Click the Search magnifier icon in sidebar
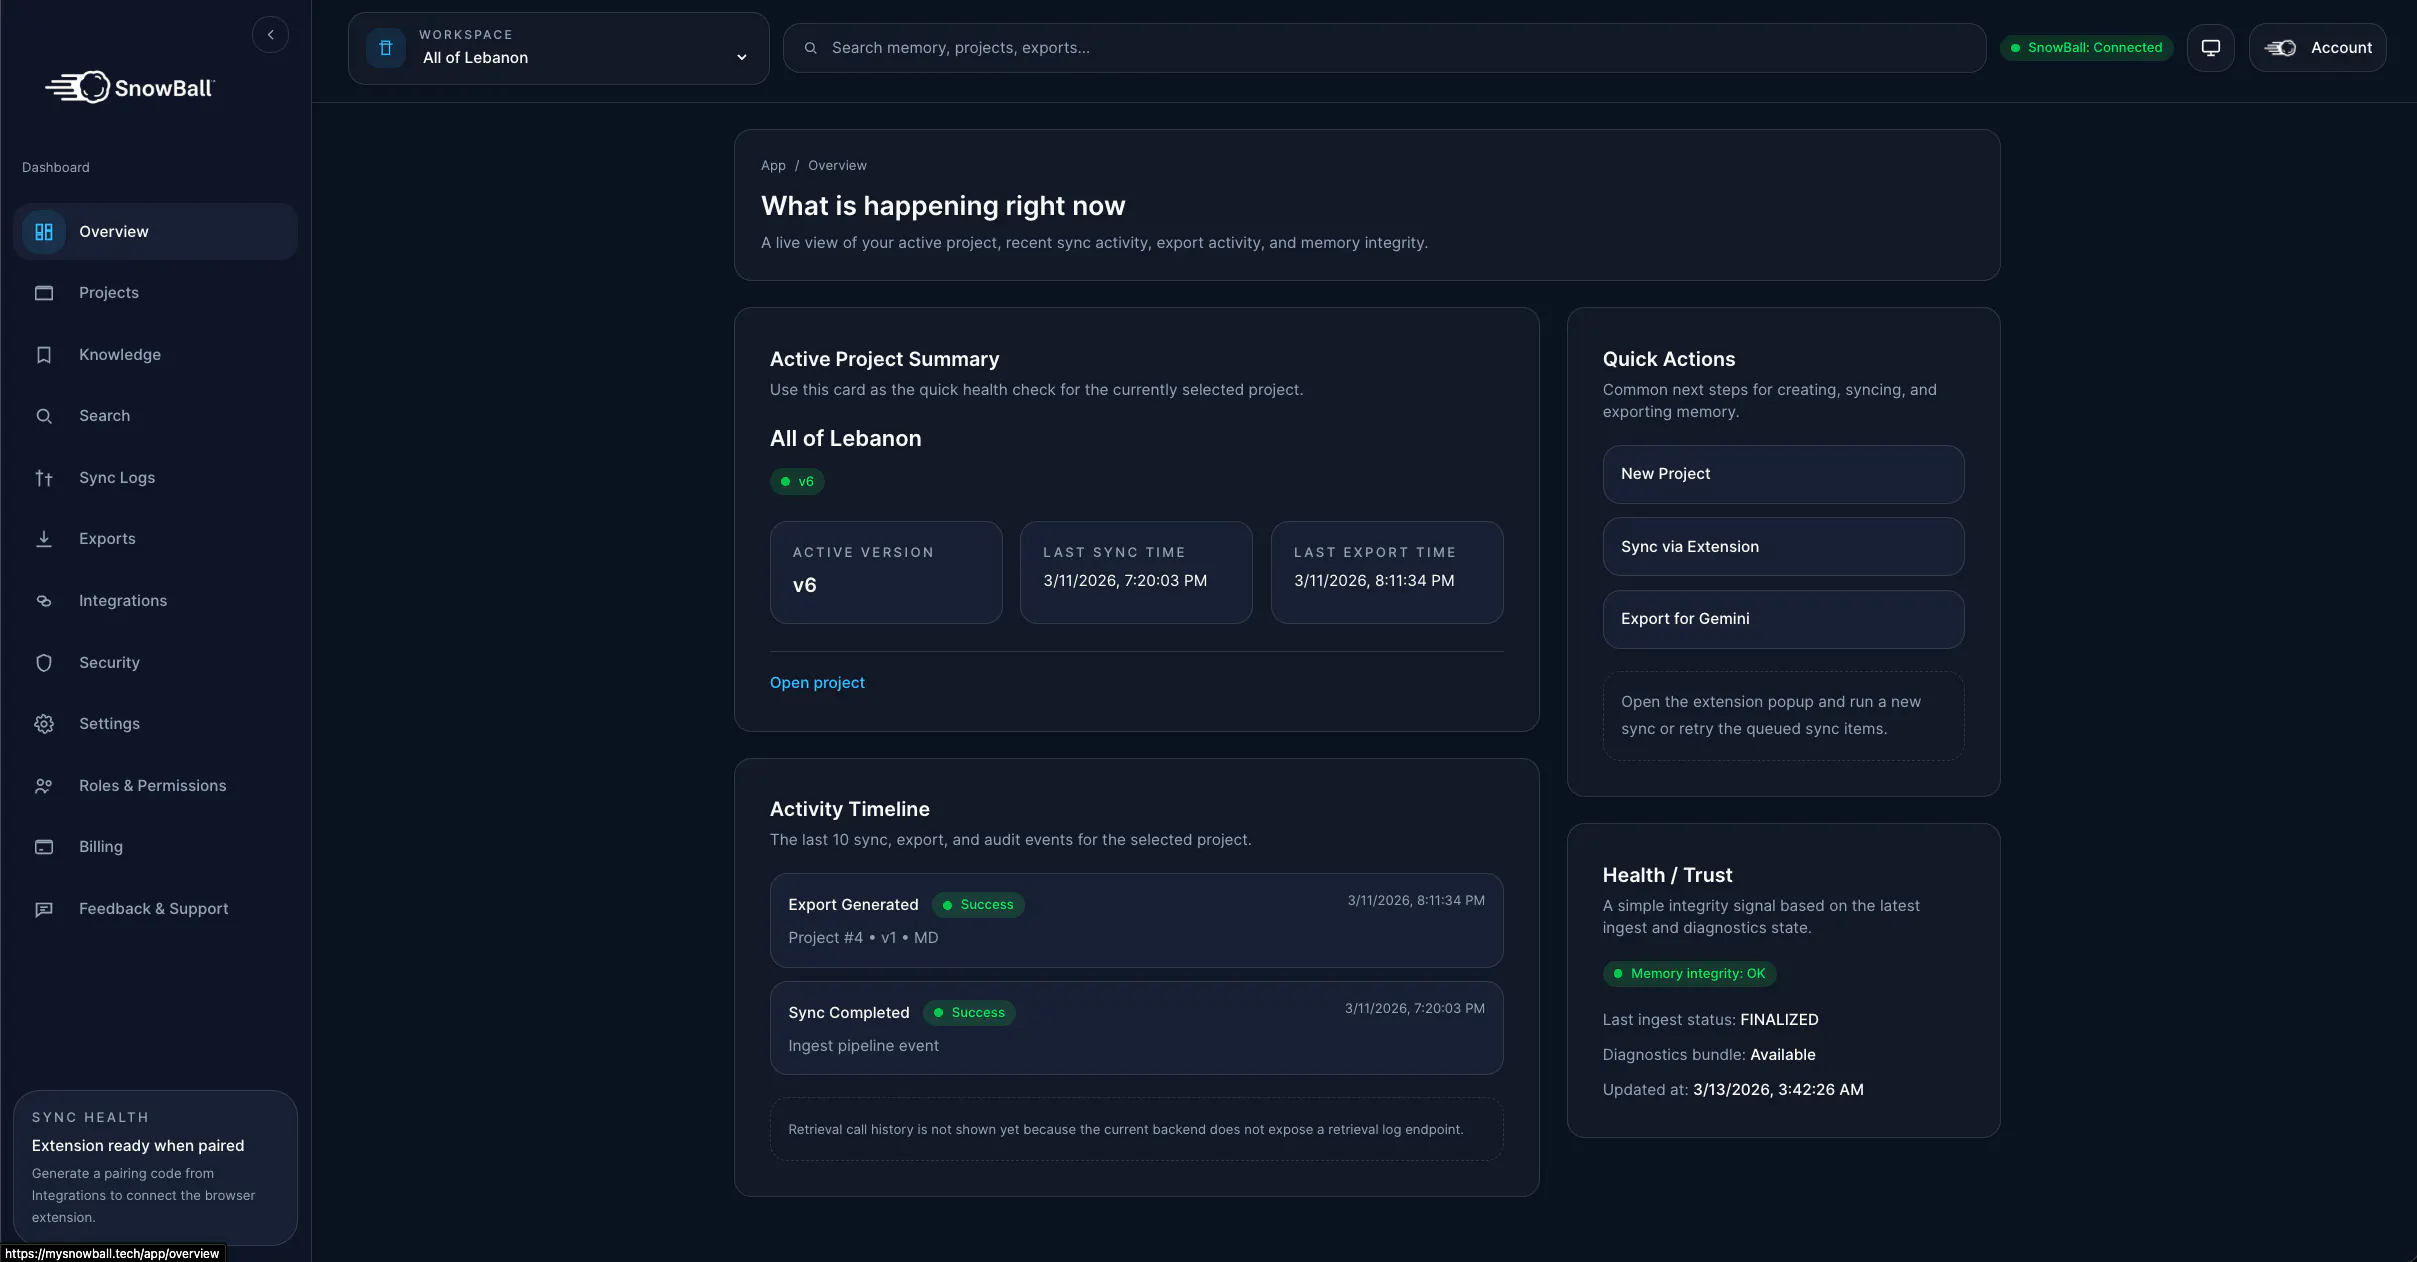 coord(44,416)
